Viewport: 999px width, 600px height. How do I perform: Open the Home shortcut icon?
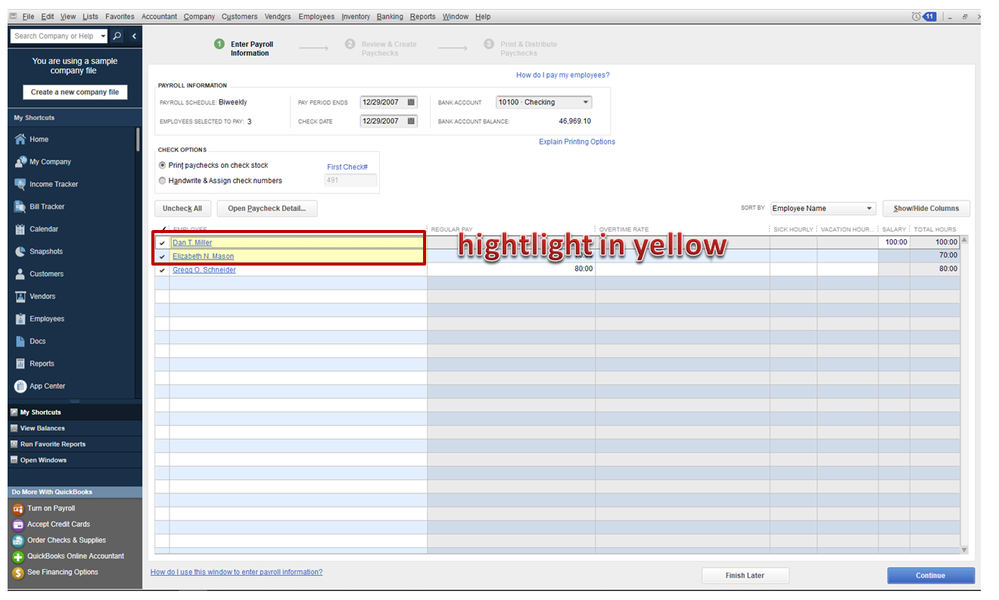(x=20, y=139)
